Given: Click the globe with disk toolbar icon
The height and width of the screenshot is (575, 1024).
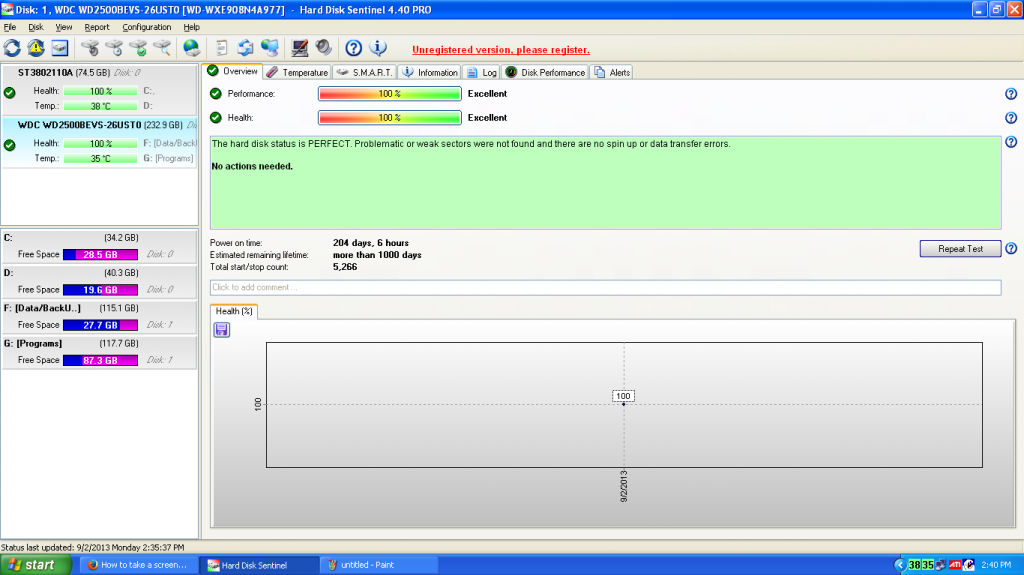Looking at the screenshot, I should (x=191, y=48).
